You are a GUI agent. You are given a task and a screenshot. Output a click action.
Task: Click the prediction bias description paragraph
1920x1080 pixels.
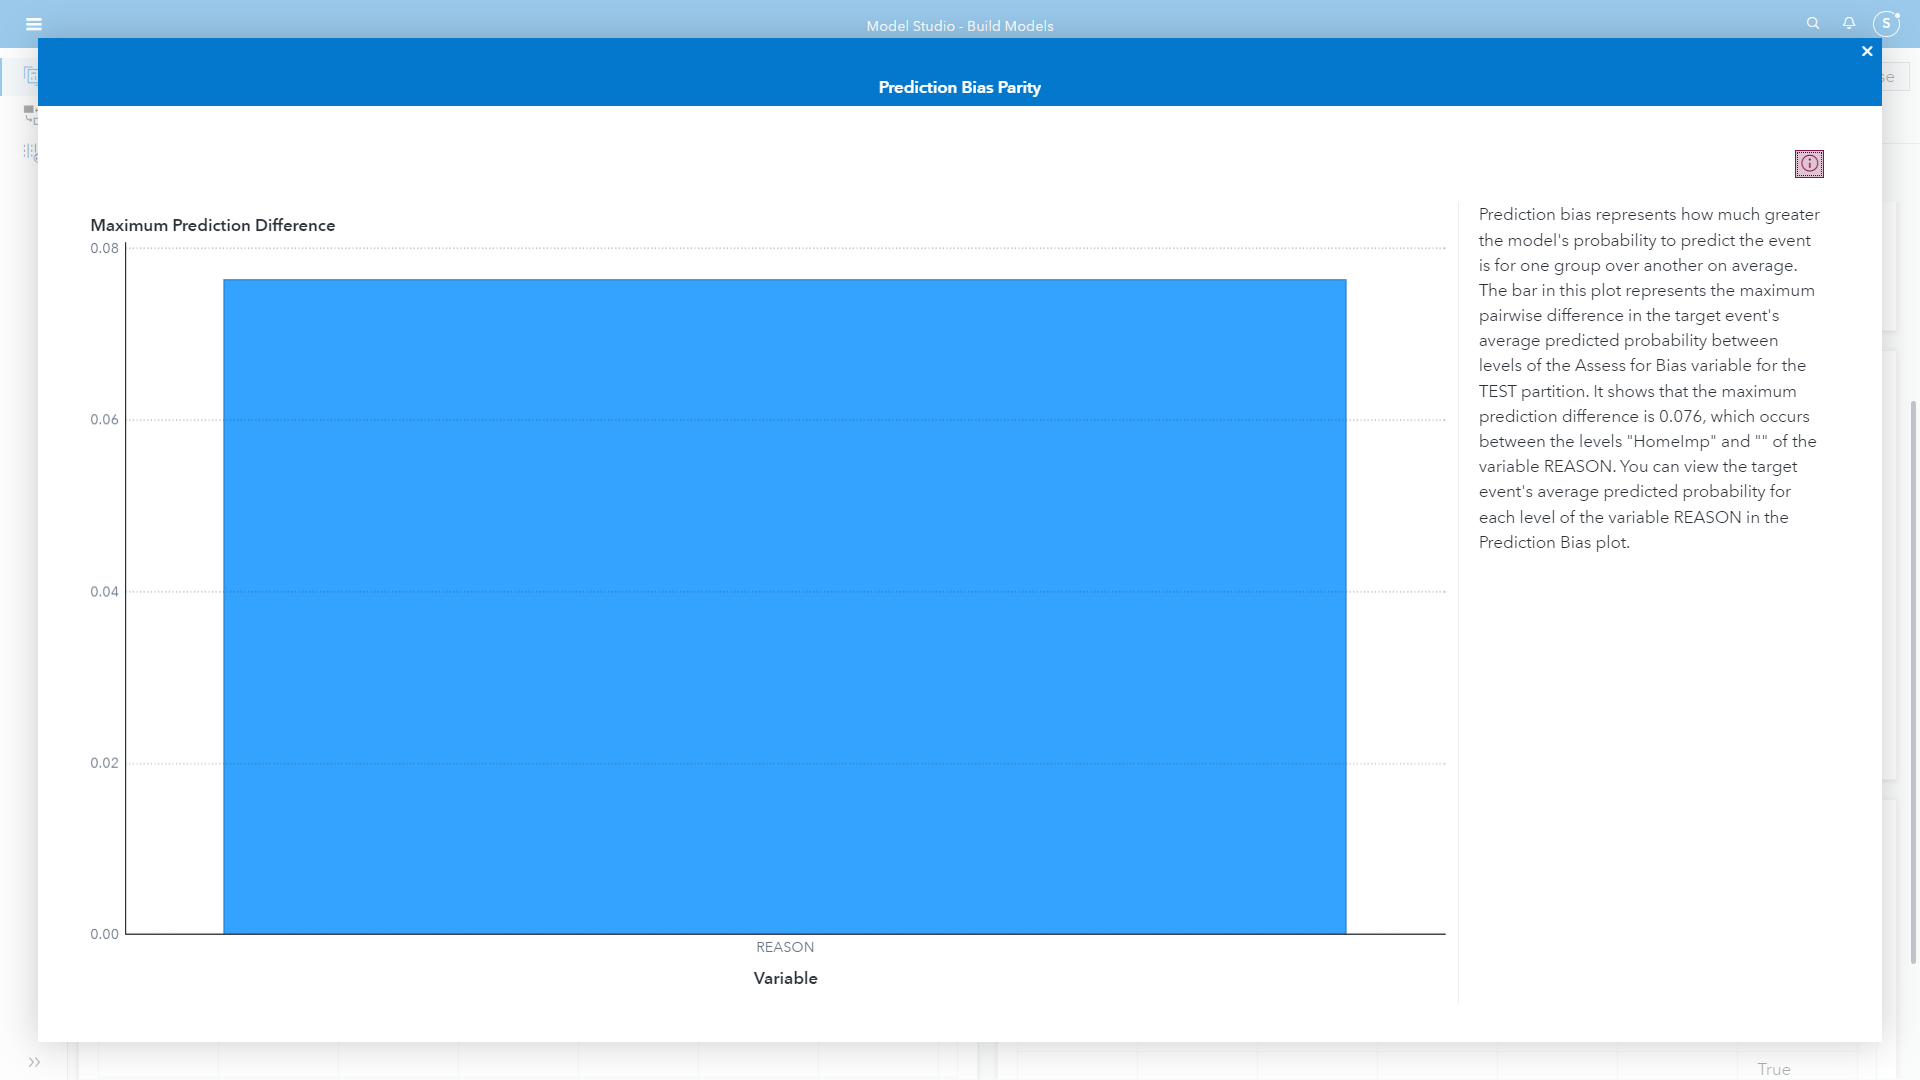pos(1648,378)
